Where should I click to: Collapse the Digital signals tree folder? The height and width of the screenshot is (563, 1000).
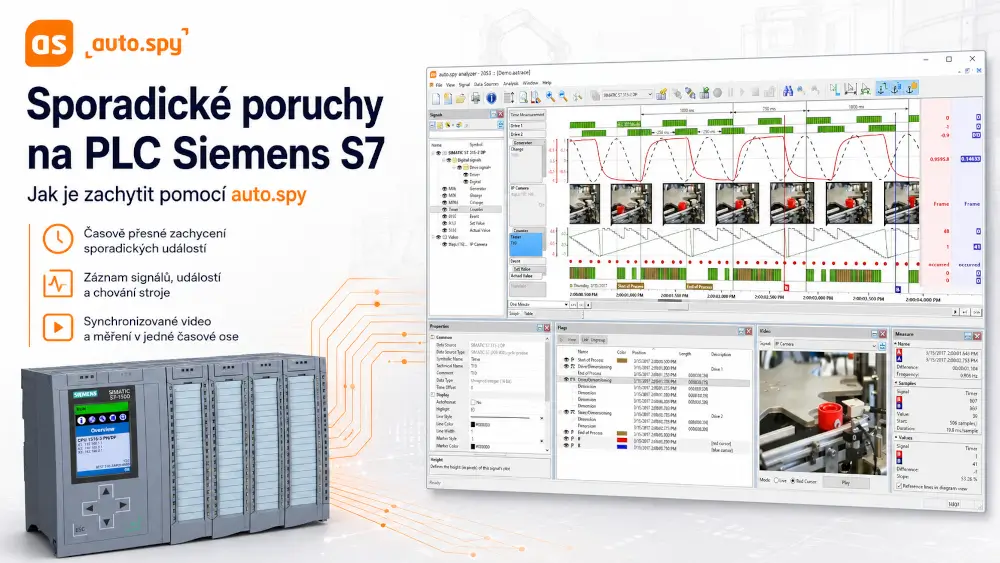coord(443,160)
